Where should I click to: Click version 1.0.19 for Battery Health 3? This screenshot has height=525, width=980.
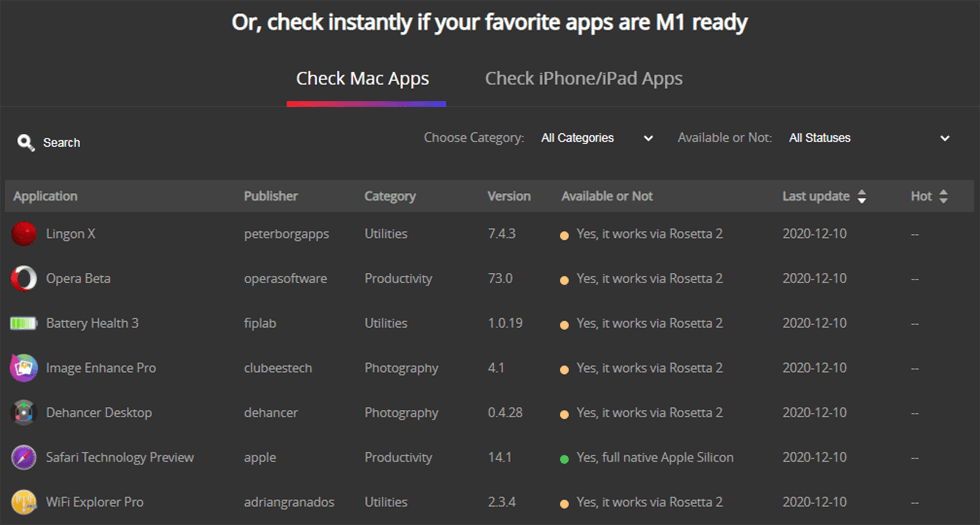point(505,323)
